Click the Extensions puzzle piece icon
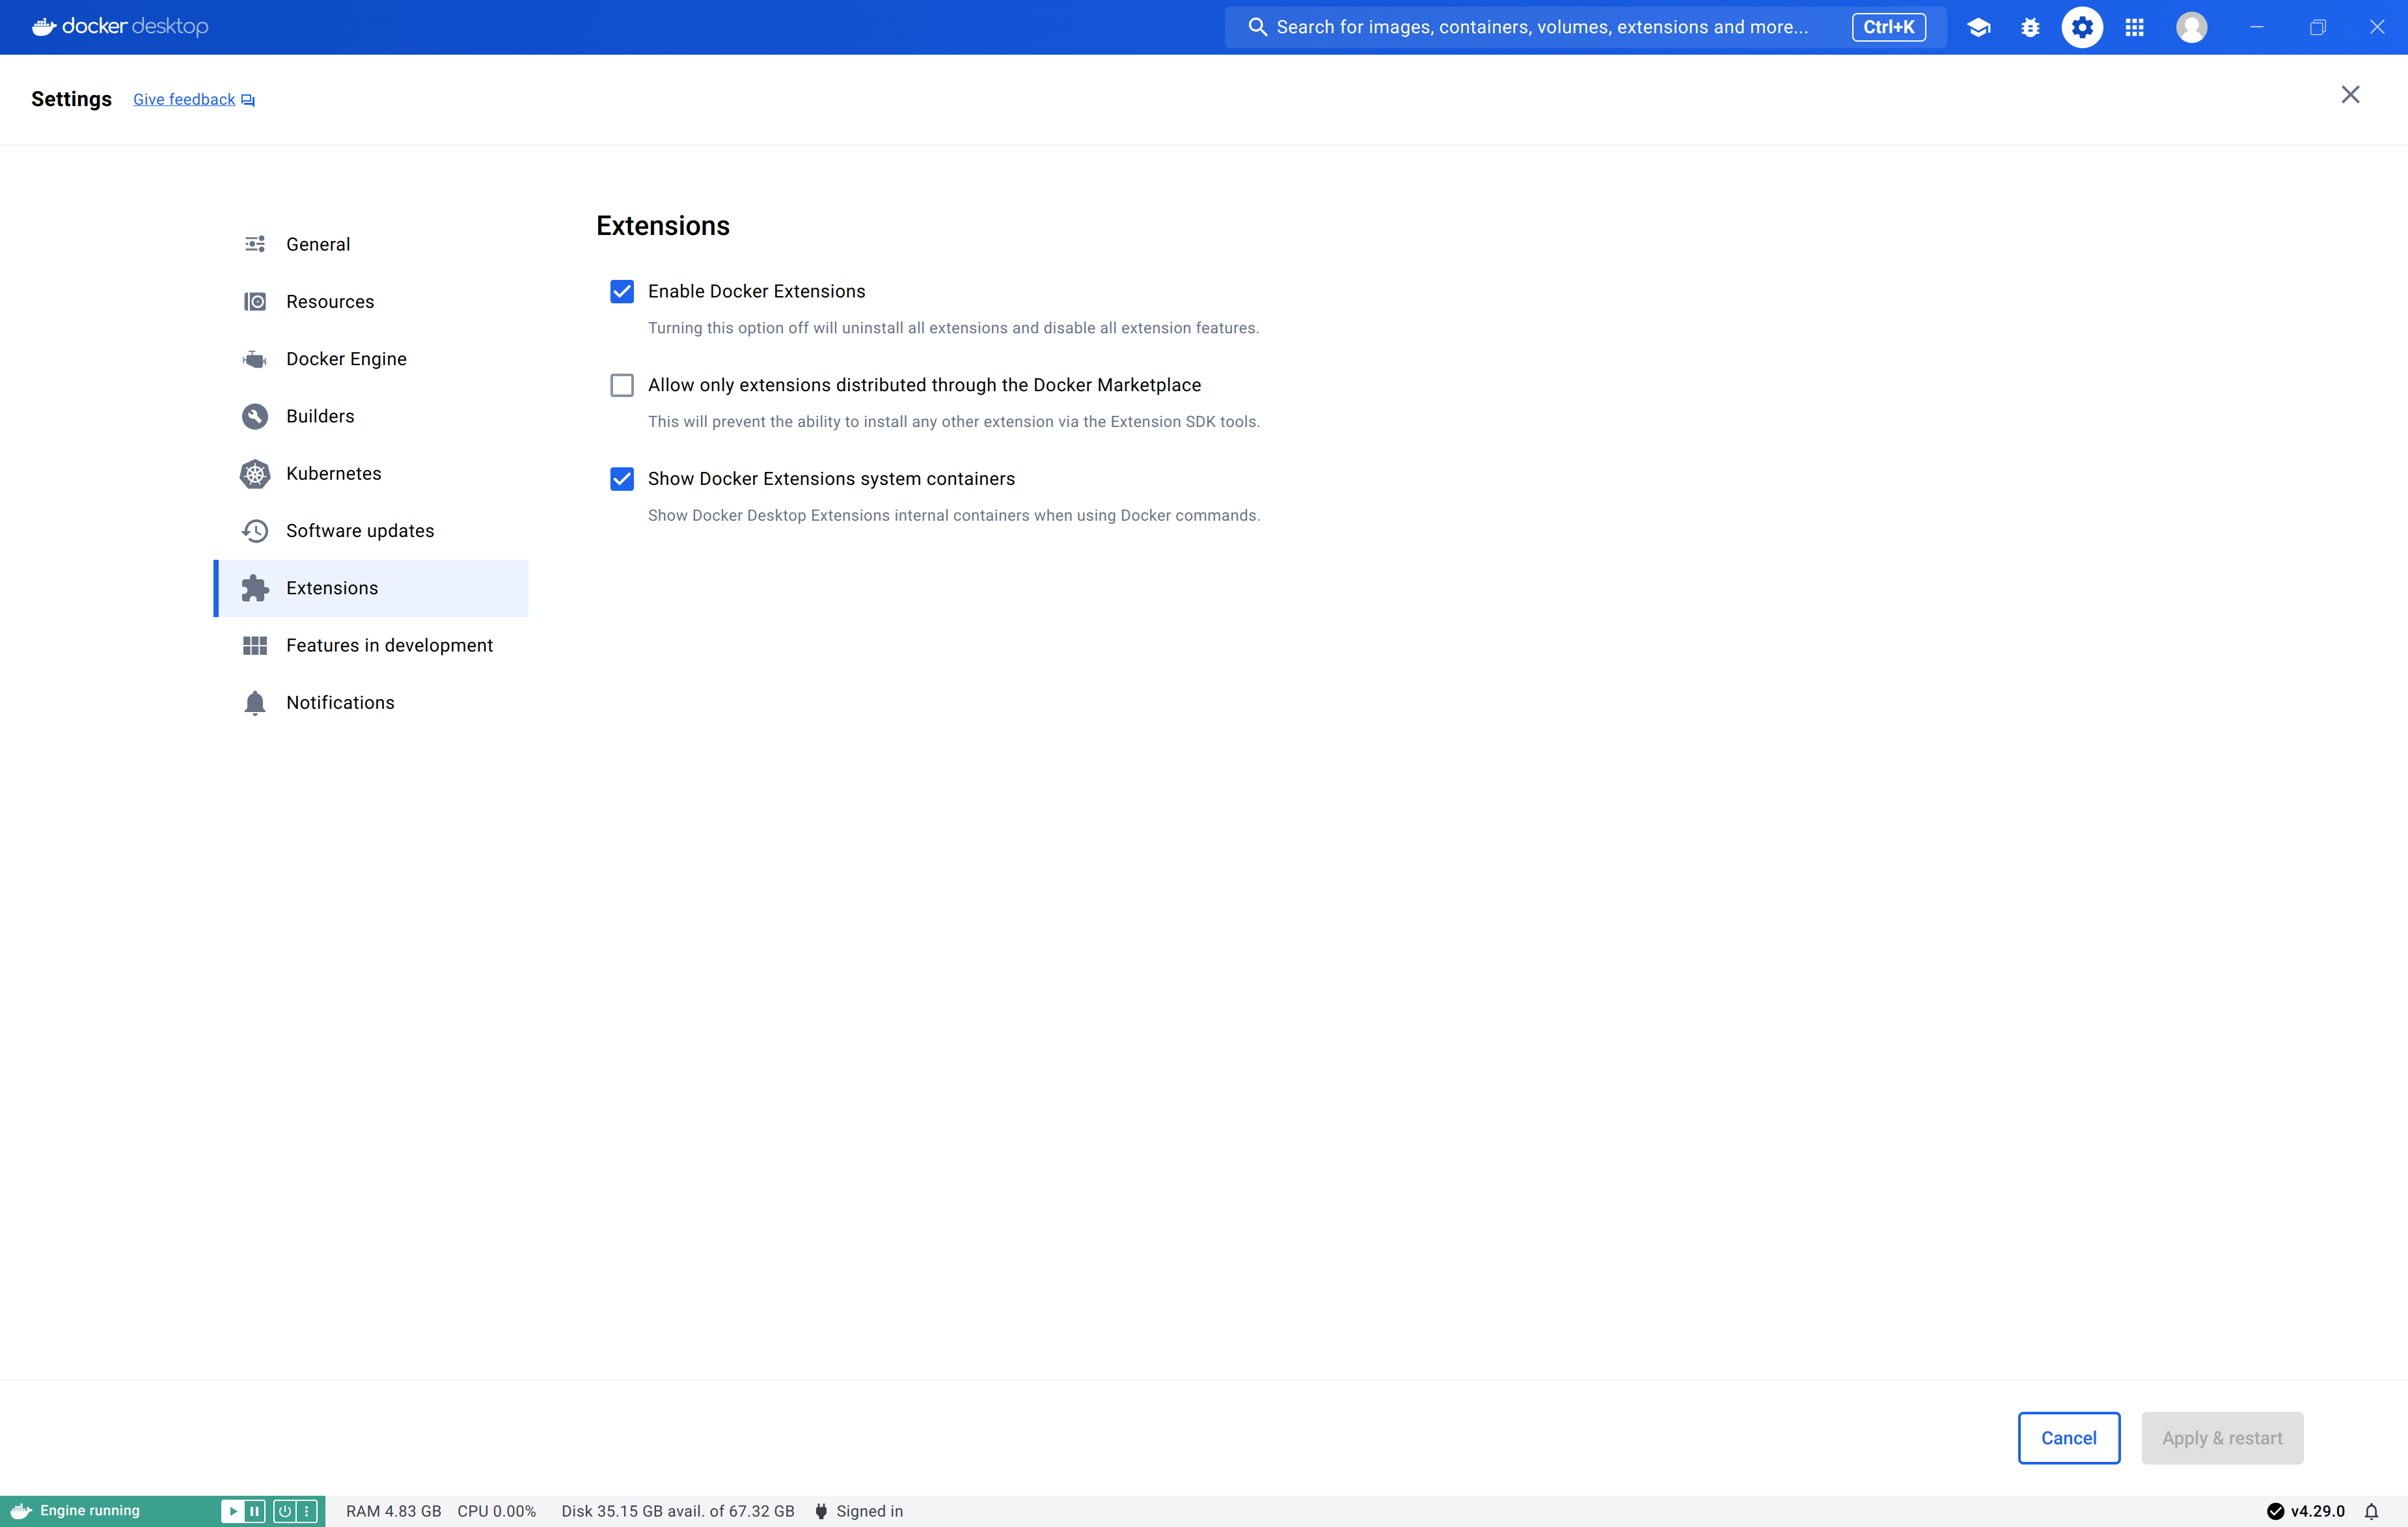The height and width of the screenshot is (1527, 2408). [255, 588]
